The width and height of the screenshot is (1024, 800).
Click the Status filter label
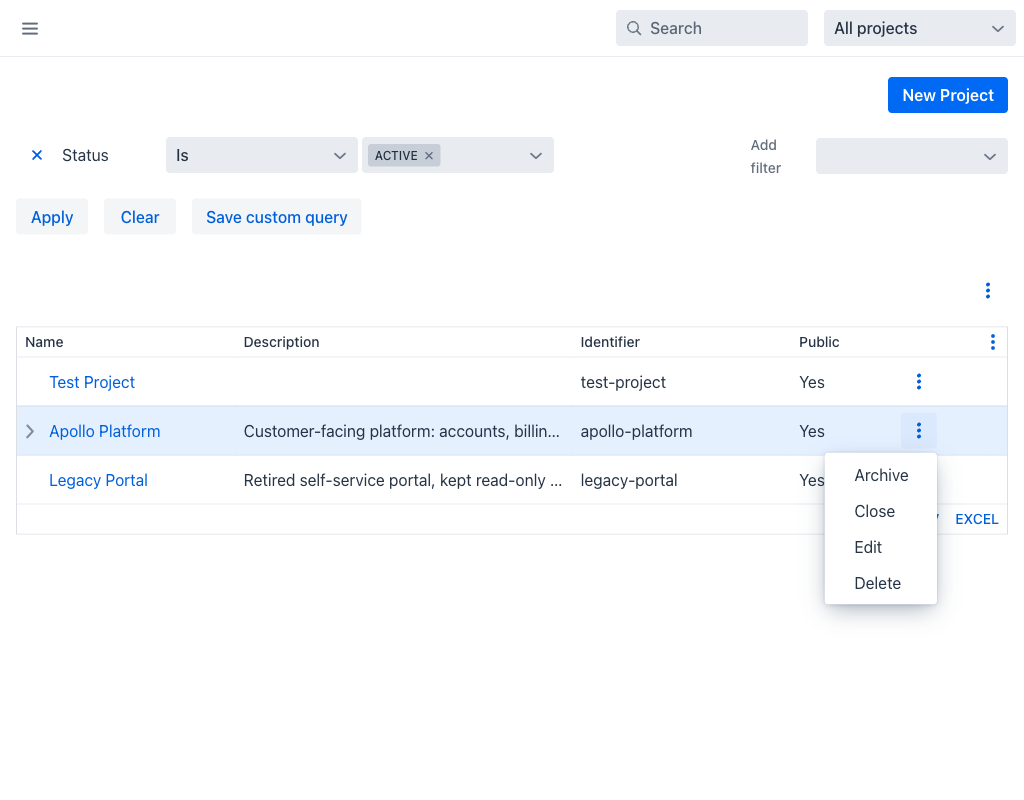click(85, 155)
